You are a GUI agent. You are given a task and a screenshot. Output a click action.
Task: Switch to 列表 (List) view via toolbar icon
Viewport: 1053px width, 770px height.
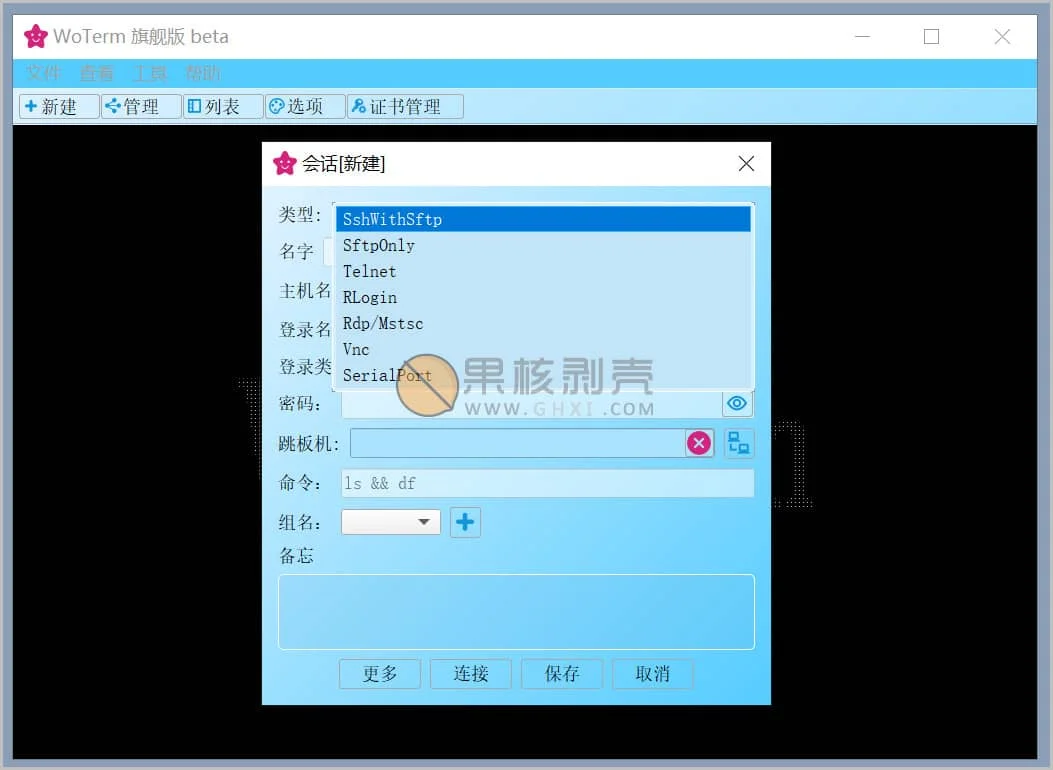[x=222, y=106]
